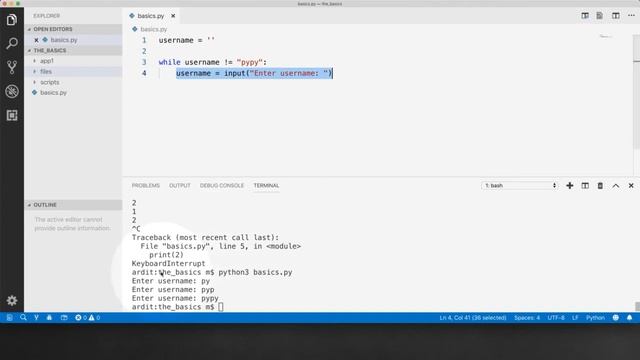Click the search icon in the status bar
The image size is (640, 360).
pyautogui.click(x=23, y=318)
